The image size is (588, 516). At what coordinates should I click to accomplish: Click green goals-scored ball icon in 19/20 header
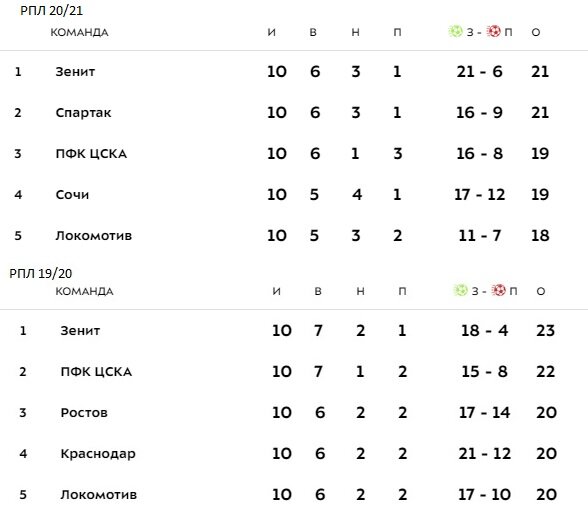tap(460, 290)
